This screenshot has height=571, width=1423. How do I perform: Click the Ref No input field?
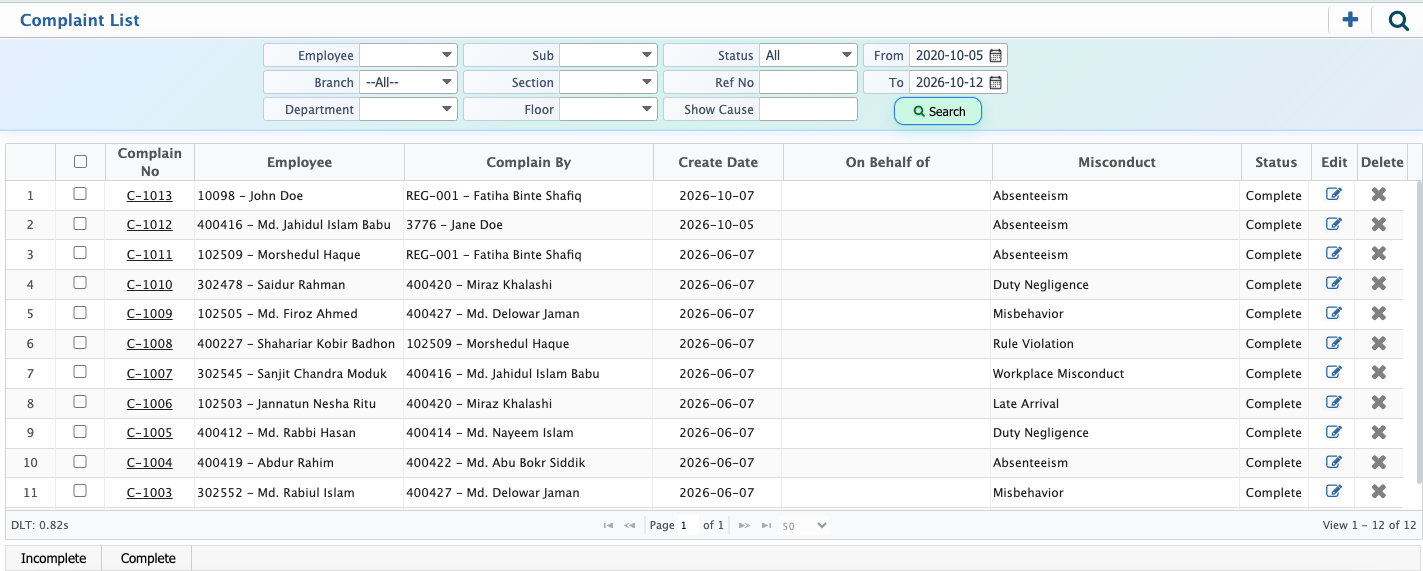(x=808, y=82)
